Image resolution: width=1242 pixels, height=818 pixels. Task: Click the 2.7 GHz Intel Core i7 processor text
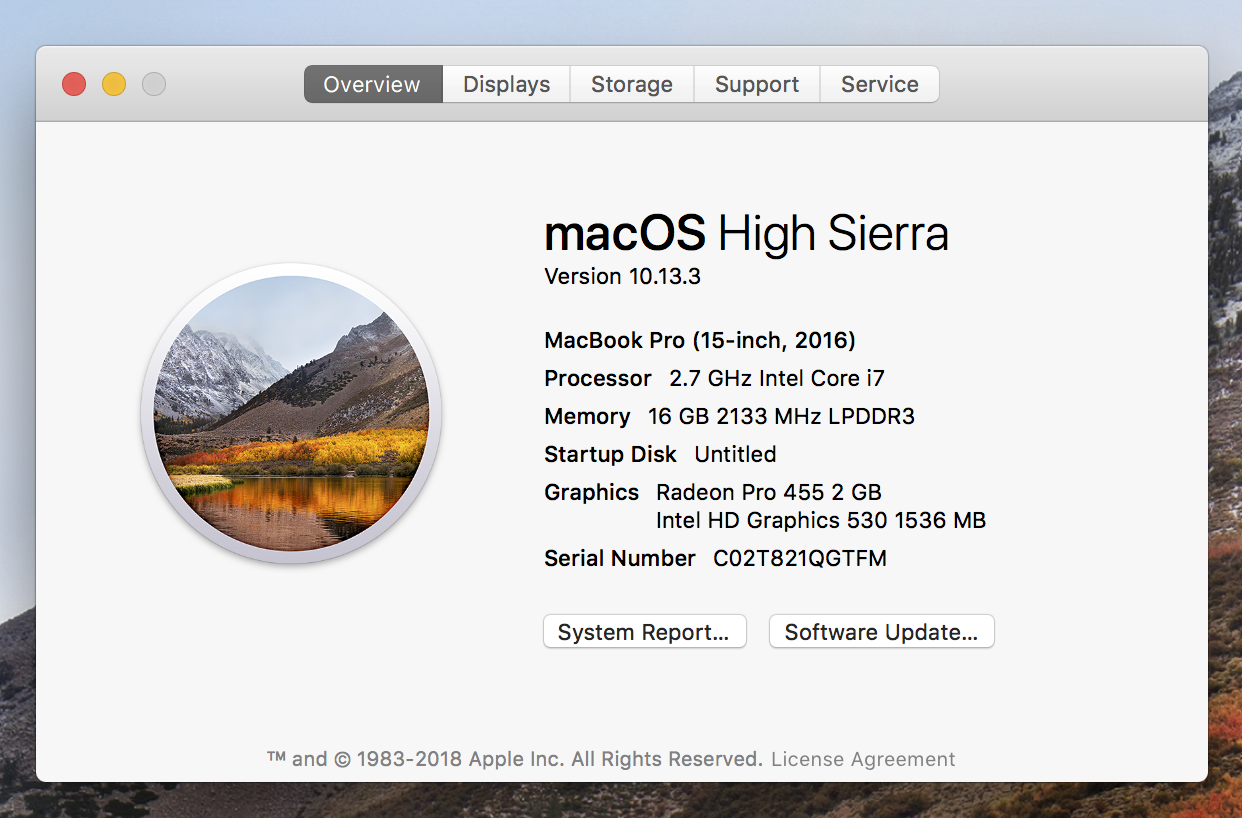776,379
